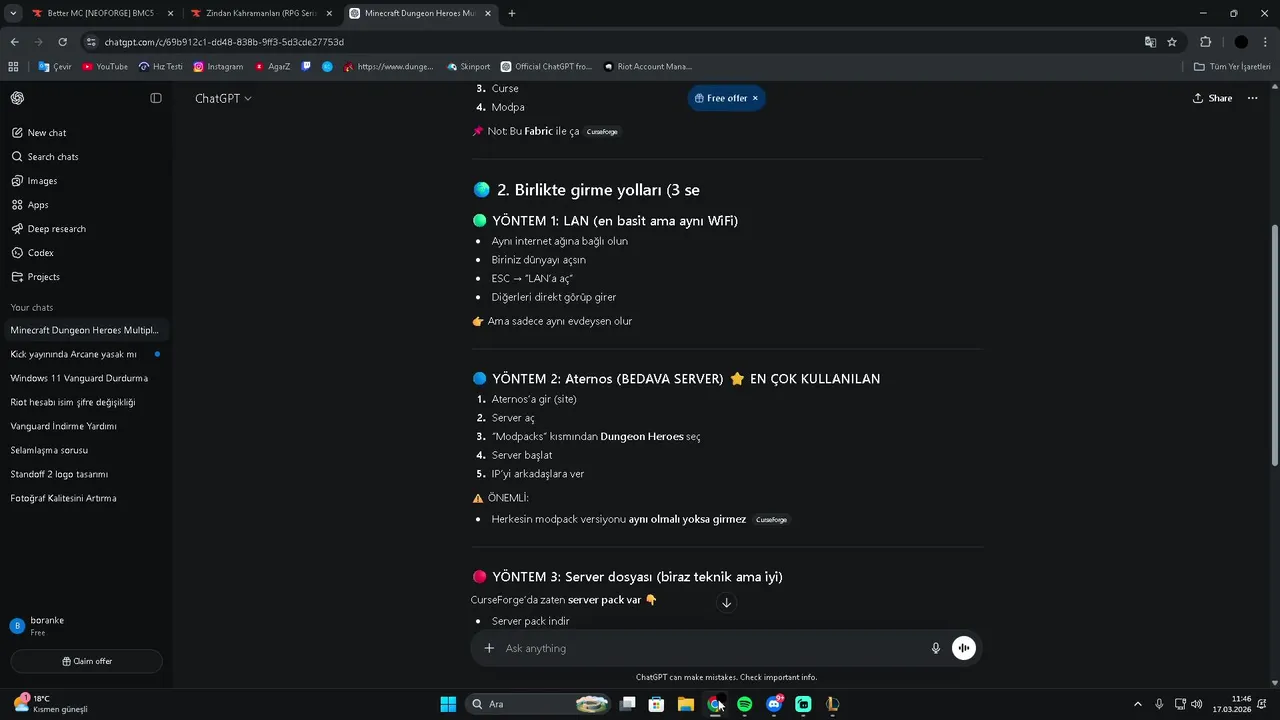Open the browser extensions puzzle icon

[x=1205, y=42]
